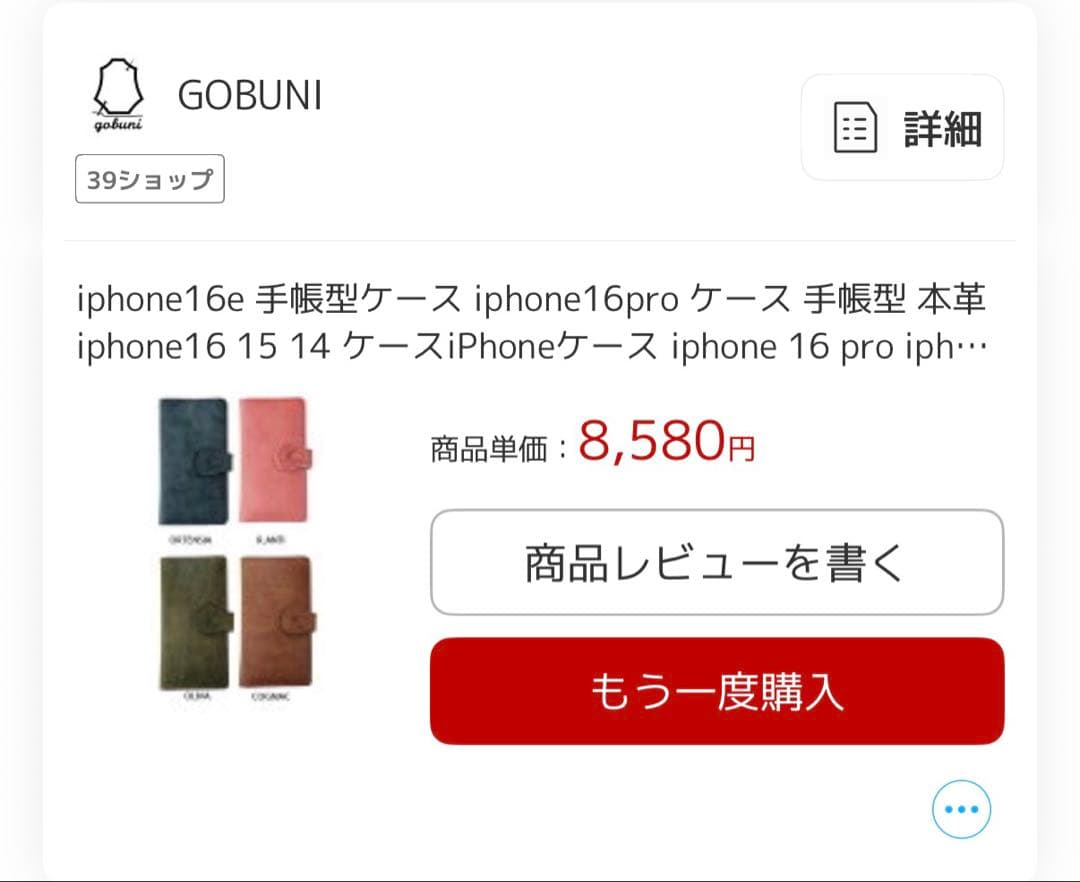Select the cognac brown case image
The image size is (1080, 882).
[277, 622]
